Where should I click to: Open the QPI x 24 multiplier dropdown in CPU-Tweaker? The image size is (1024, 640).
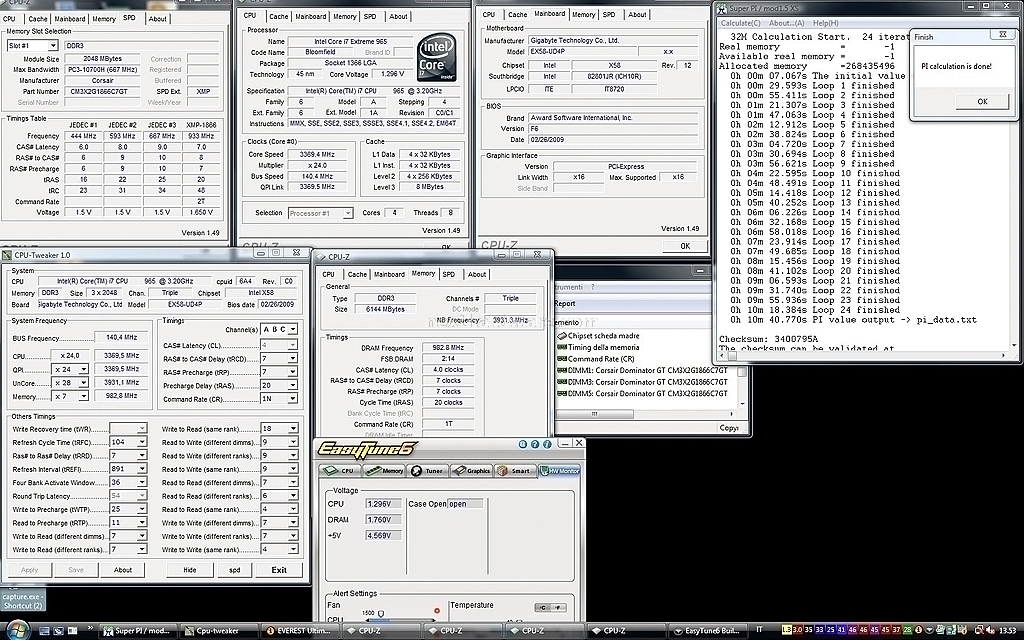pos(83,370)
